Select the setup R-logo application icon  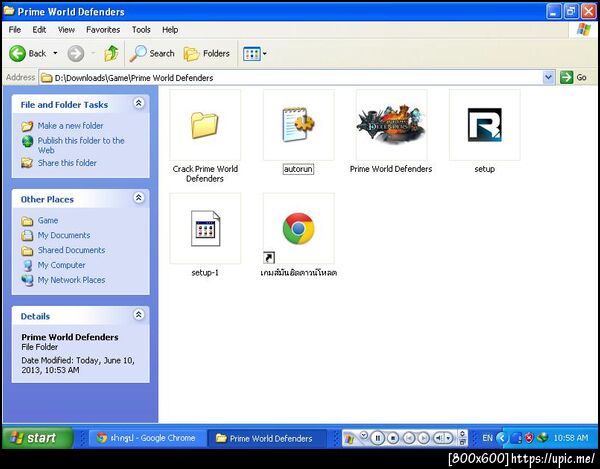pyautogui.click(x=484, y=125)
